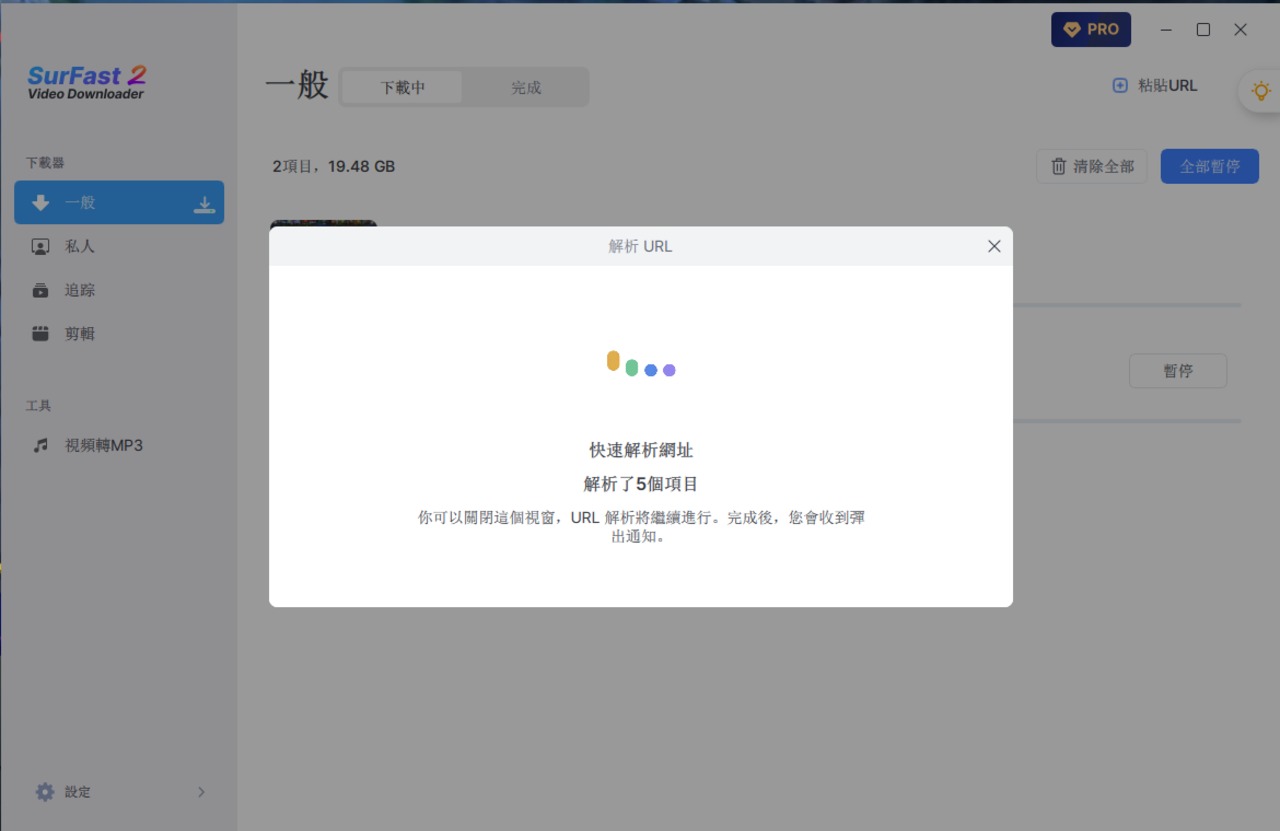Click the 剪輯 clip sidebar icon

[41, 334]
